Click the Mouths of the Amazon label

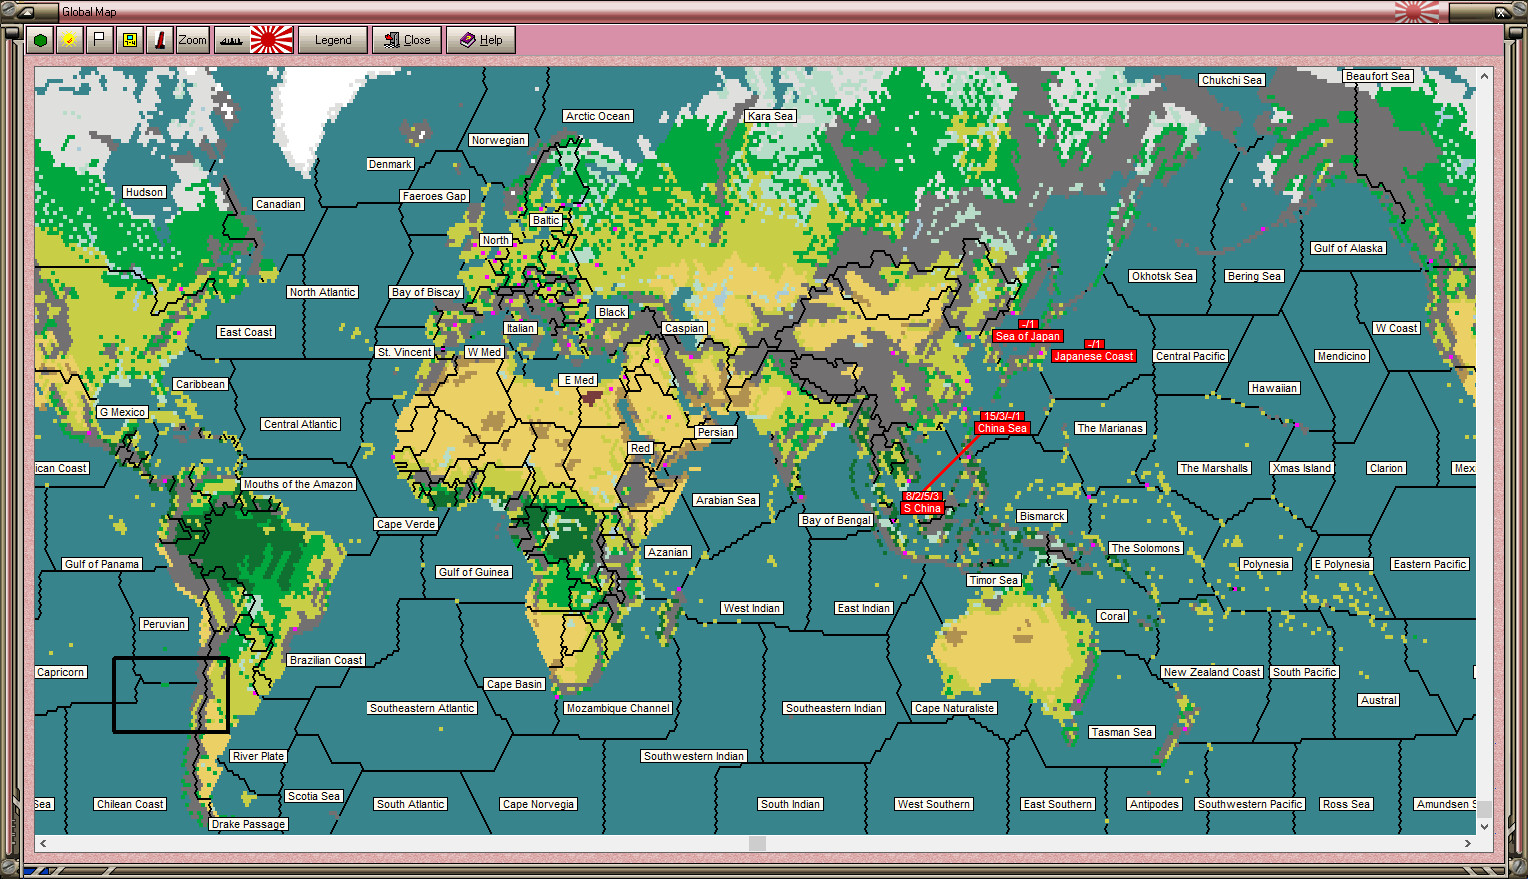click(298, 484)
